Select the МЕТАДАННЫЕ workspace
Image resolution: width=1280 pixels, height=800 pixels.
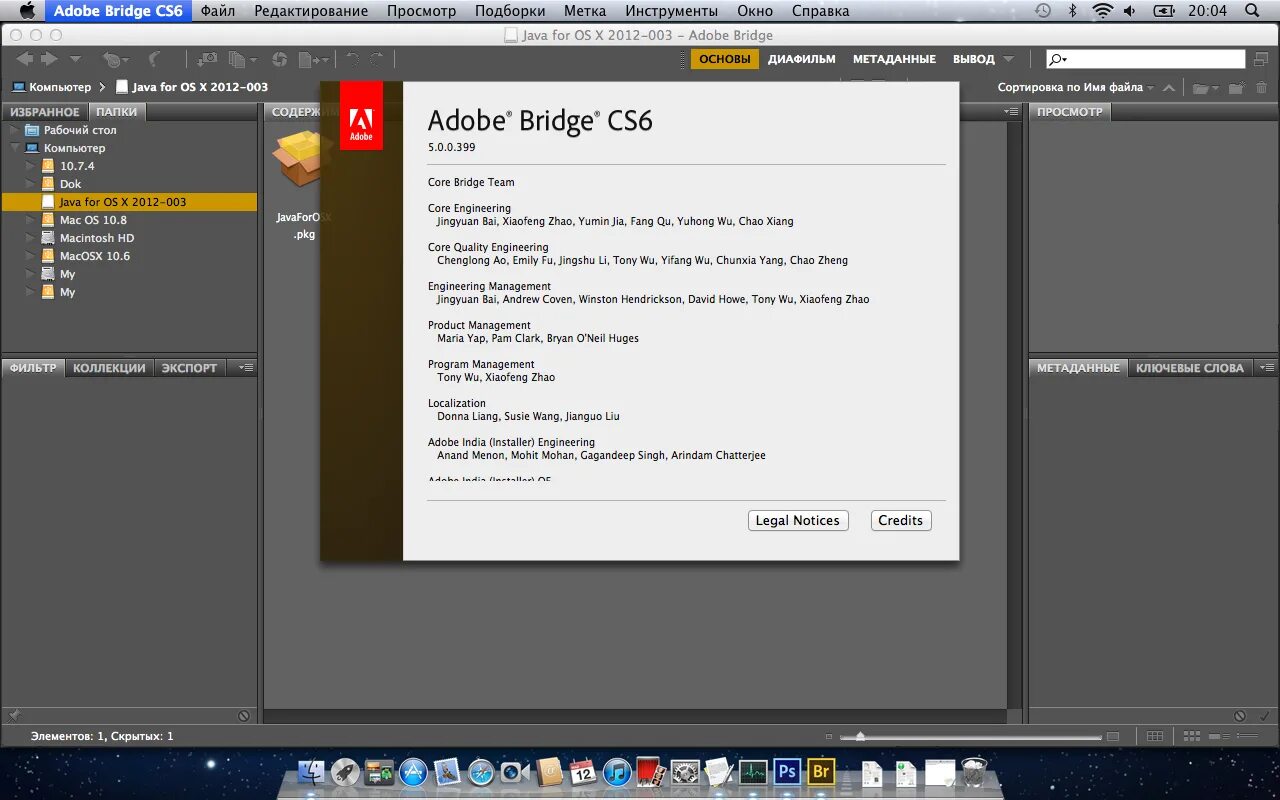[x=894, y=59]
